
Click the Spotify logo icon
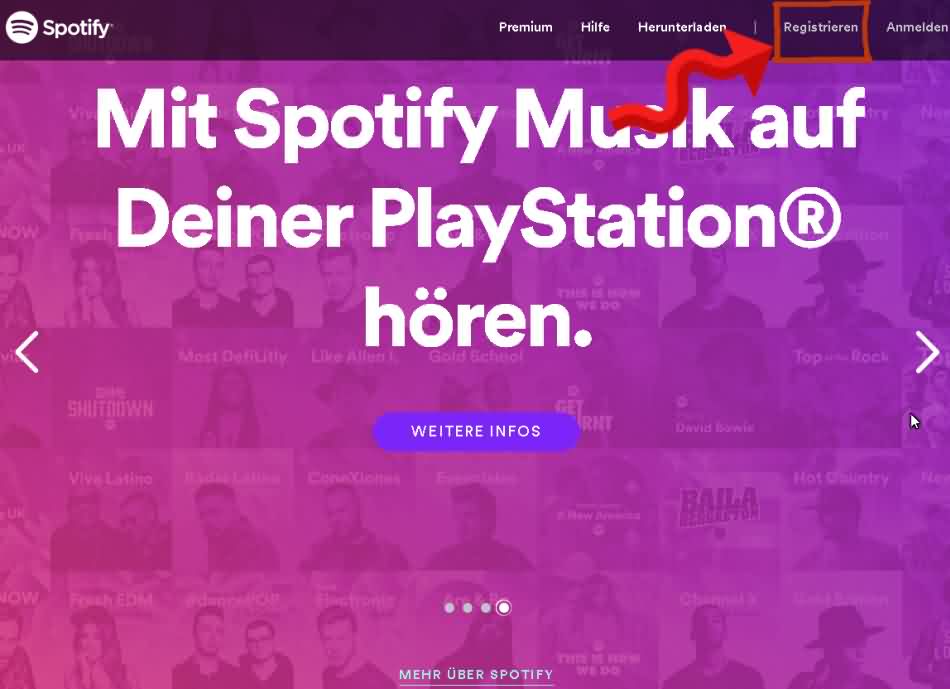click(22, 27)
